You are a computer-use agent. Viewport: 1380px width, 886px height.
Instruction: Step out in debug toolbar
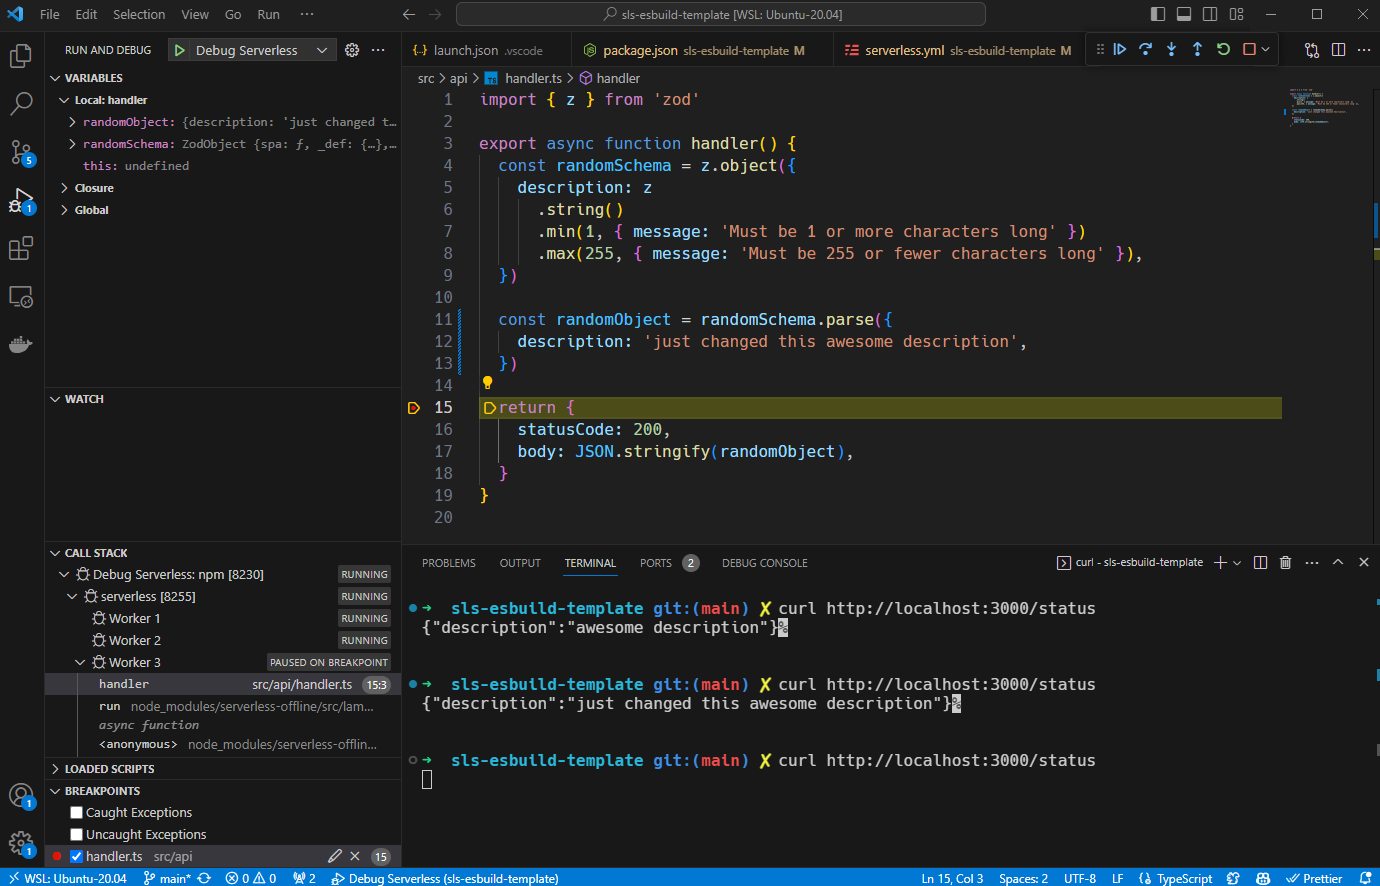coord(1197,49)
